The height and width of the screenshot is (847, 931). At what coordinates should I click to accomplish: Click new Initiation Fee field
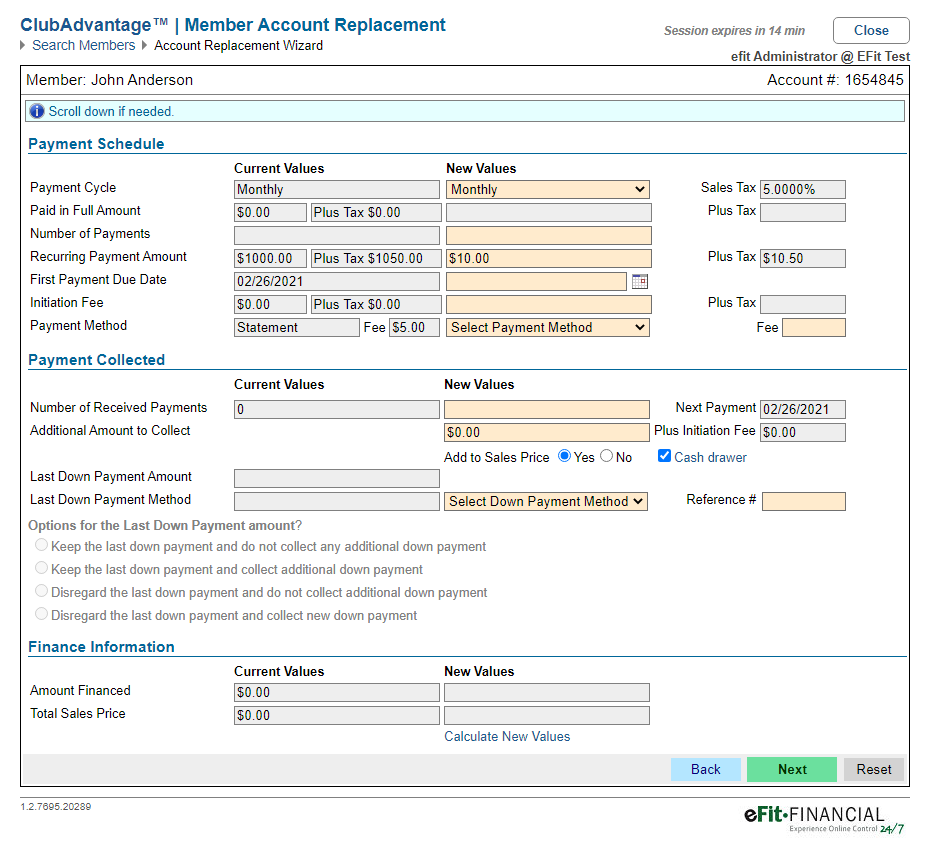[549, 304]
